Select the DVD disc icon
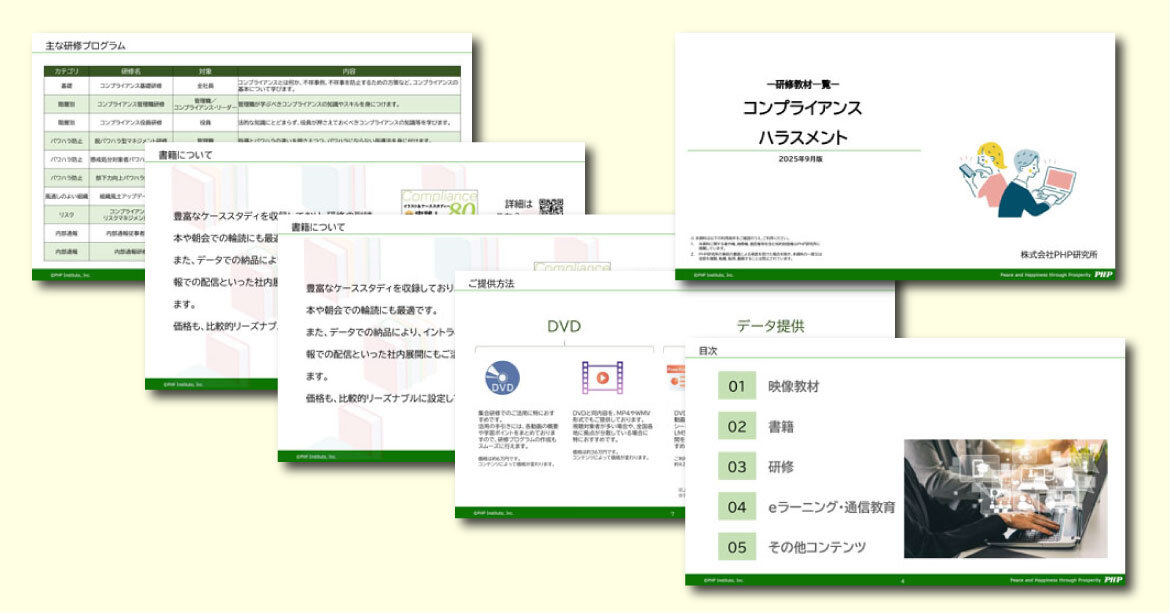The image size is (1170, 613). tap(502, 376)
